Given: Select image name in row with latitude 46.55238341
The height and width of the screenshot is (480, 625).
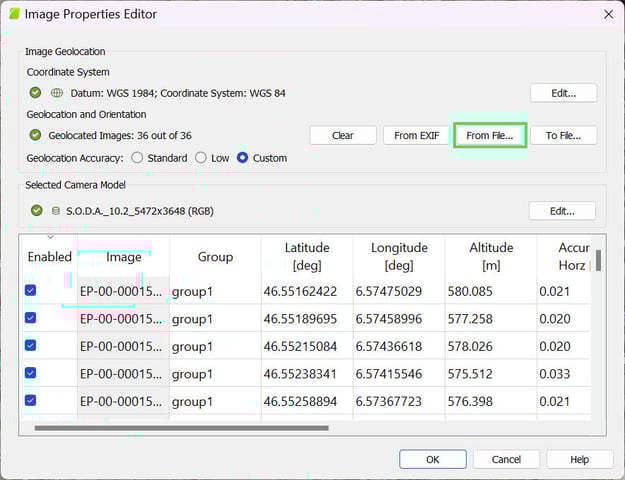Looking at the screenshot, I should 123,374.
